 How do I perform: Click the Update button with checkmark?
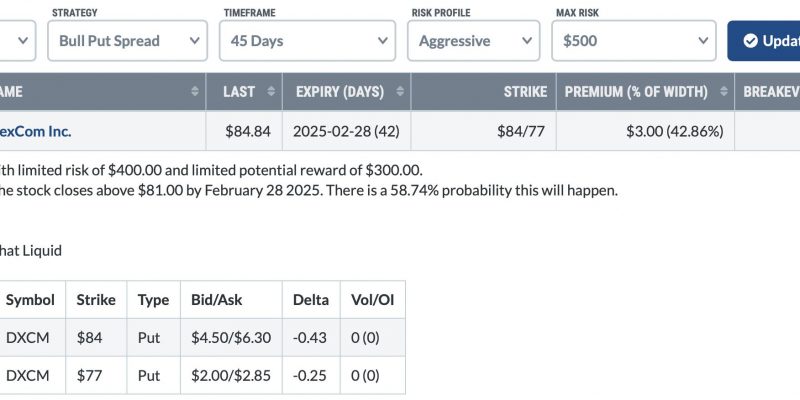point(764,41)
